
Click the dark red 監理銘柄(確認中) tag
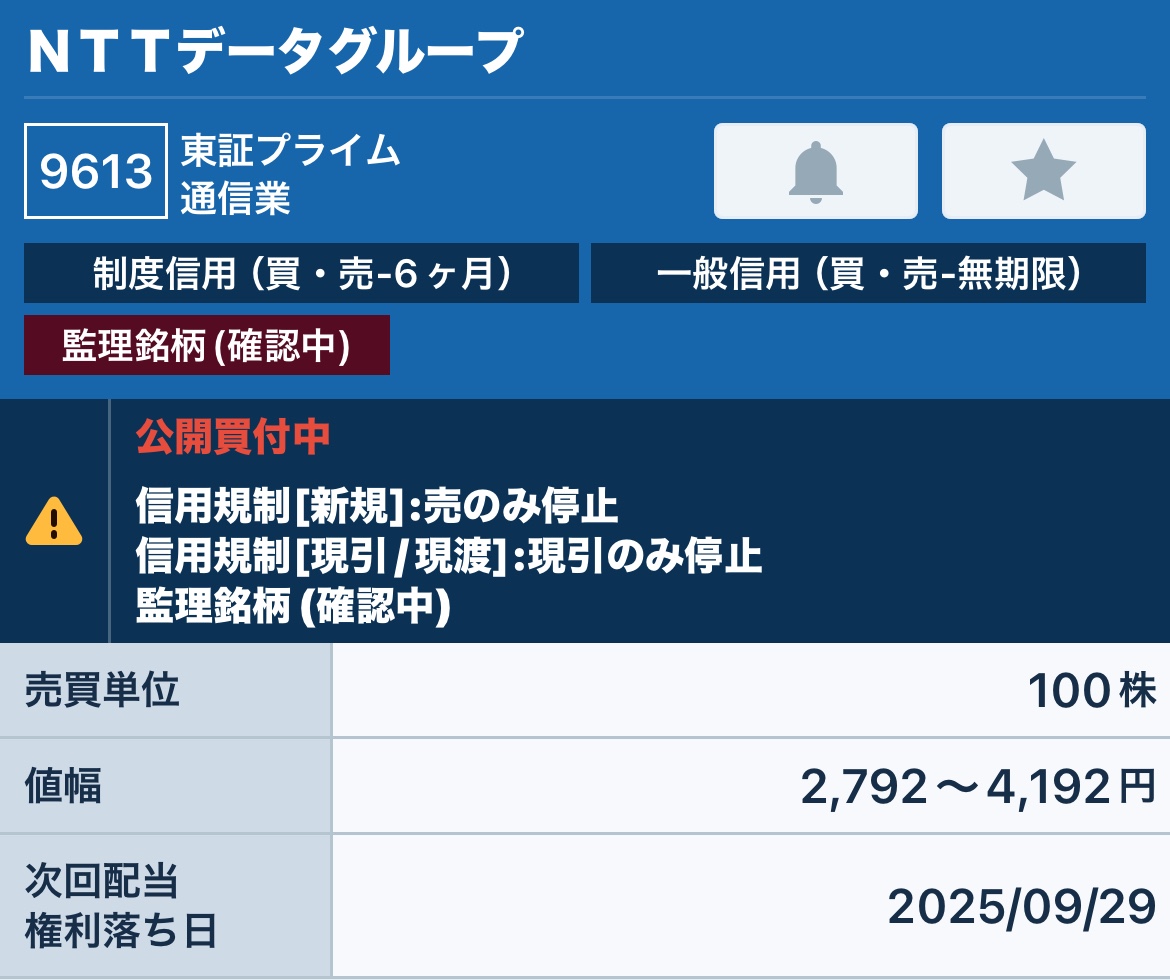207,345
